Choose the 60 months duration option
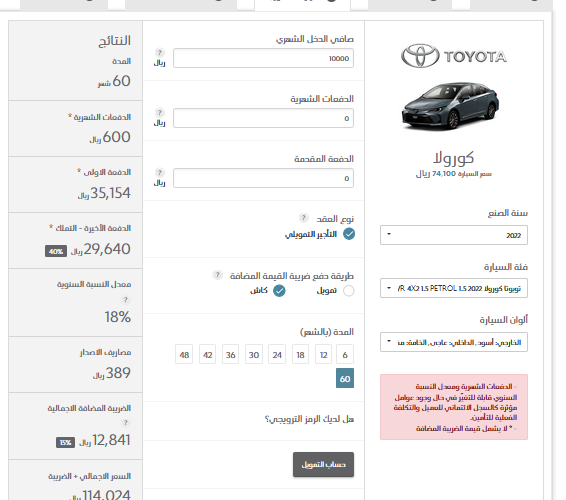 tap(345, 378)
